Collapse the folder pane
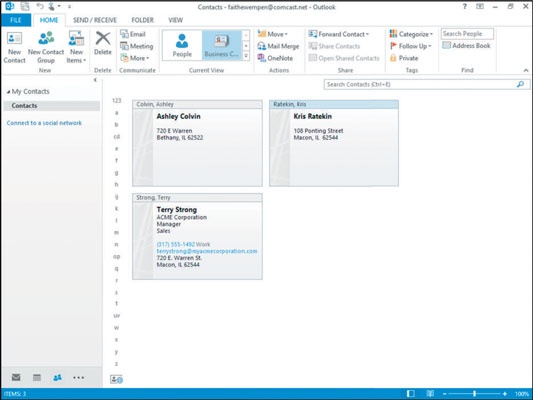 click(95, 80)
